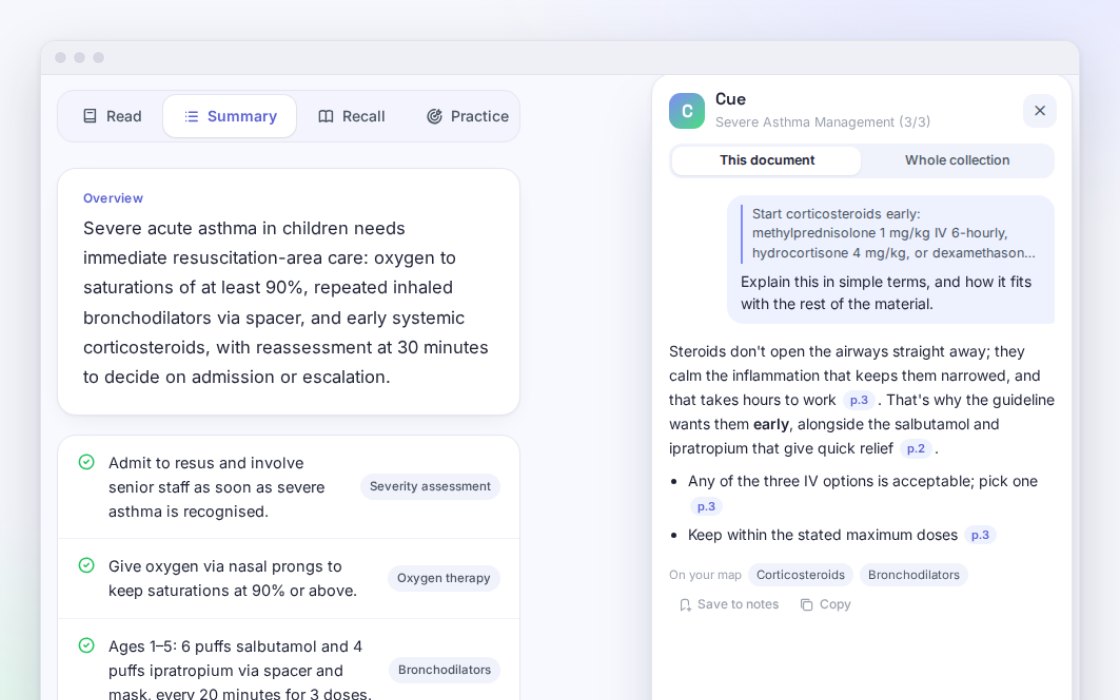Open the Bronchodilators tag beside the Ages 1–5 point
The height and width of the screenshot is (700, 1120).
pyautogui.click(x=444, y=669)
